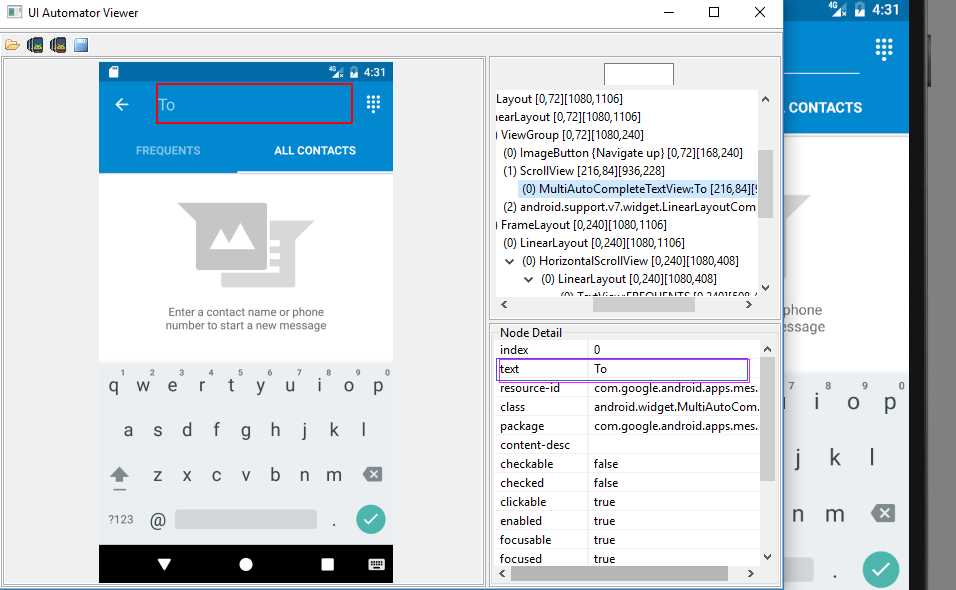This screenshot has width=956, height=590.
Task: Select the package row in Node Detail
Action: (x=627, y=426)
